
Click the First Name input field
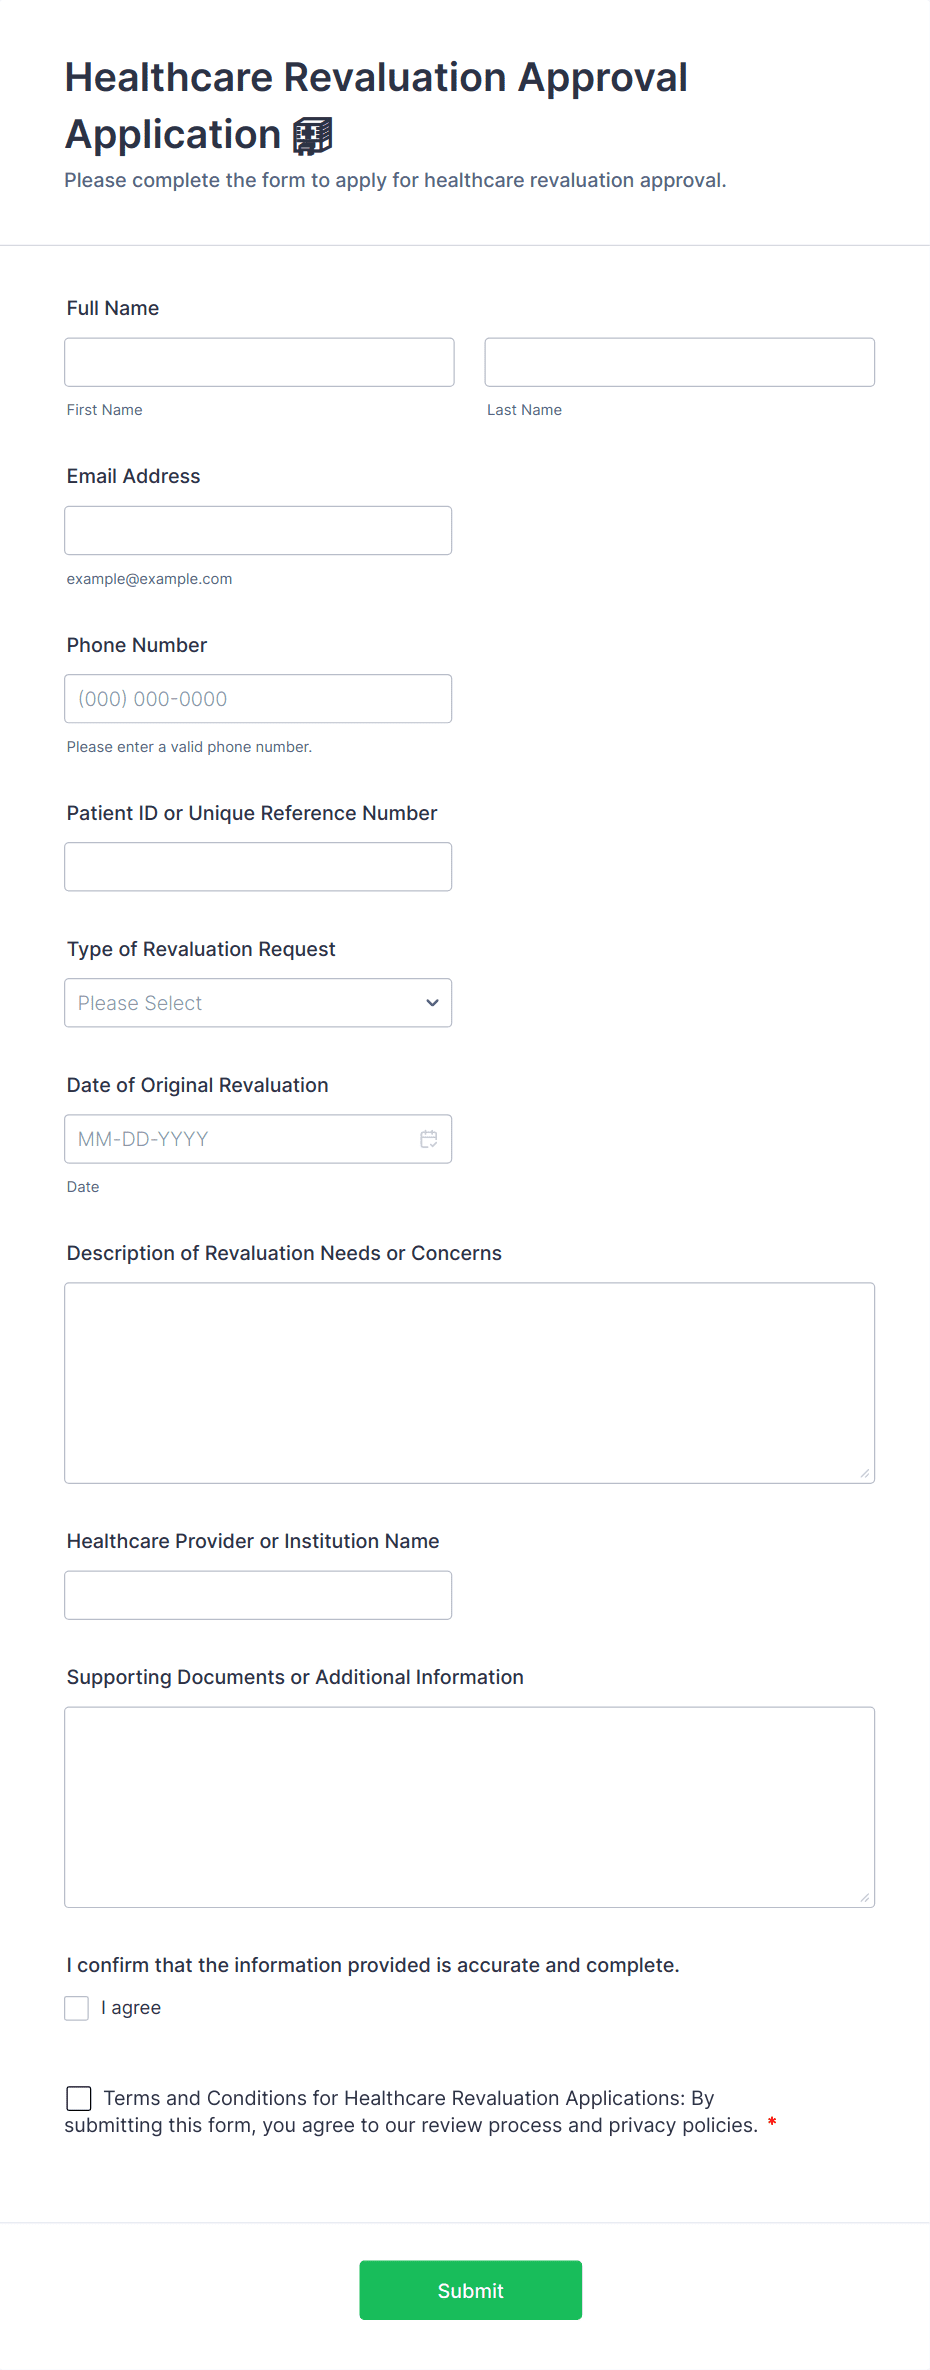259,362
